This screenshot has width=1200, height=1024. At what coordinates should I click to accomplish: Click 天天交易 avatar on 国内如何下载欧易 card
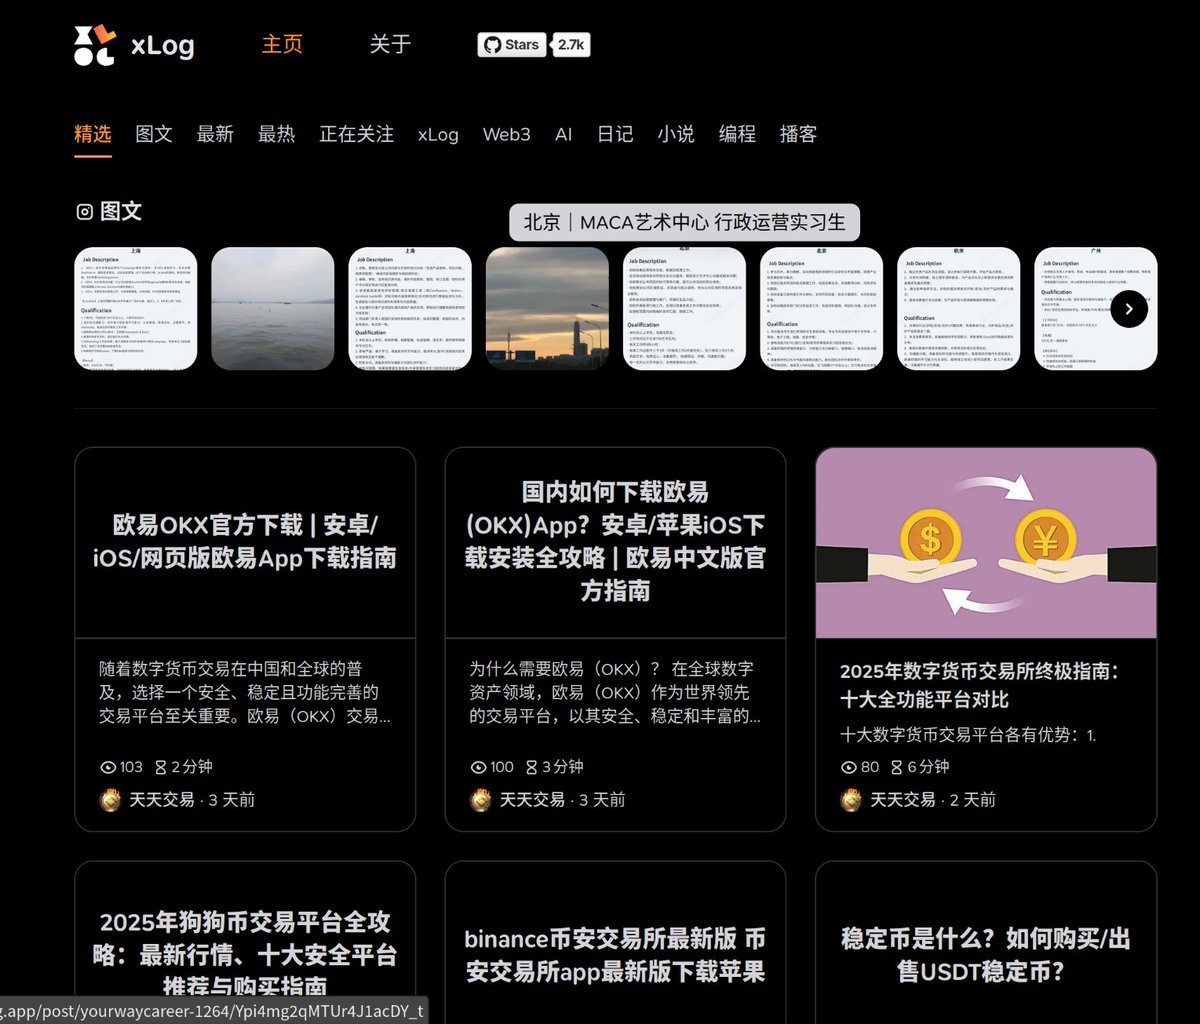pos(481,799)
